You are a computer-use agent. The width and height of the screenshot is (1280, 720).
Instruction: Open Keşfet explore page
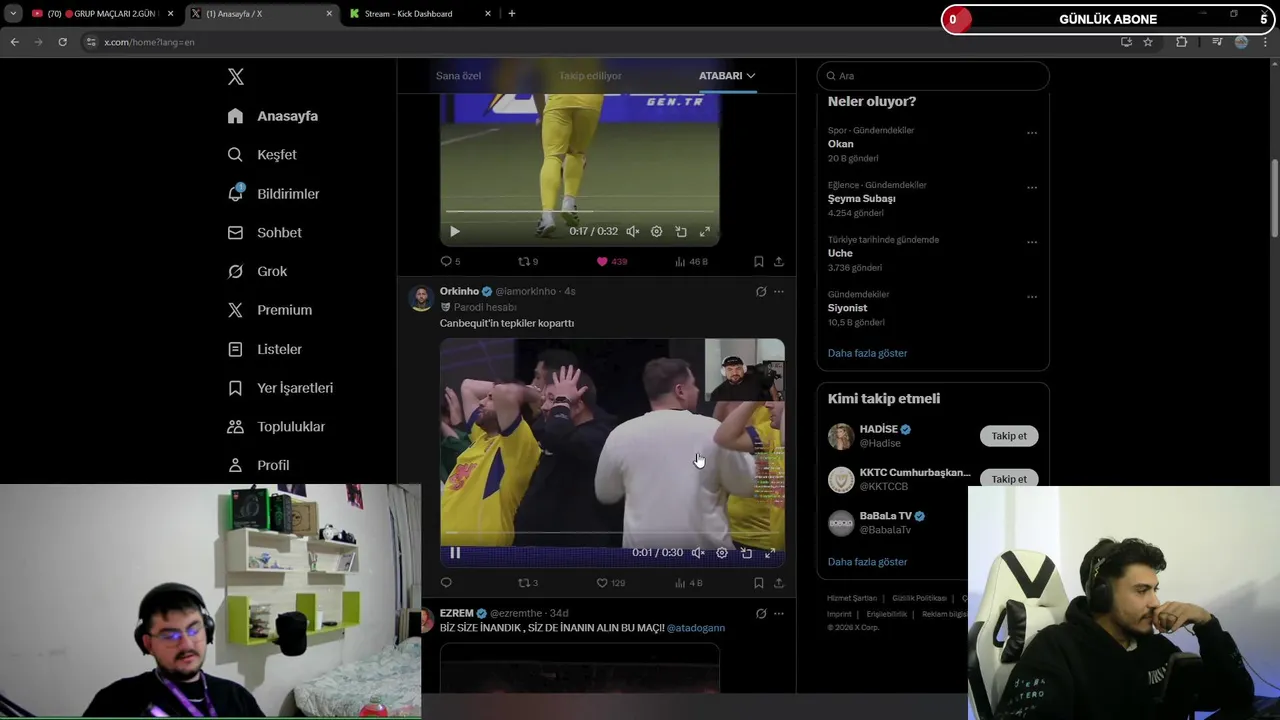click(261, 155)
